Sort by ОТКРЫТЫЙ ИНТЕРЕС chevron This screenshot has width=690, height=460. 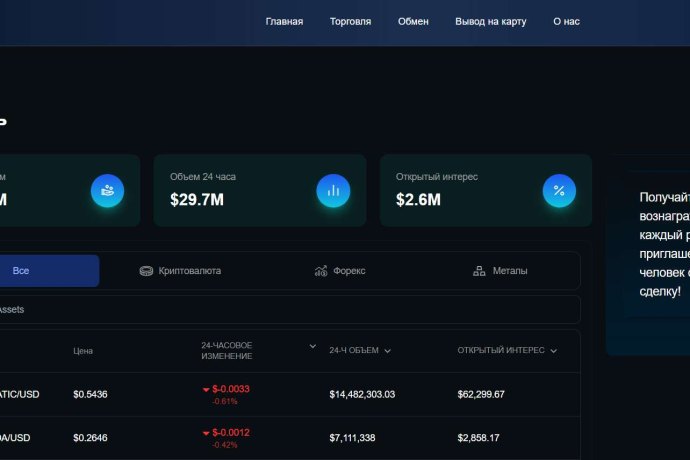[554, 351]
